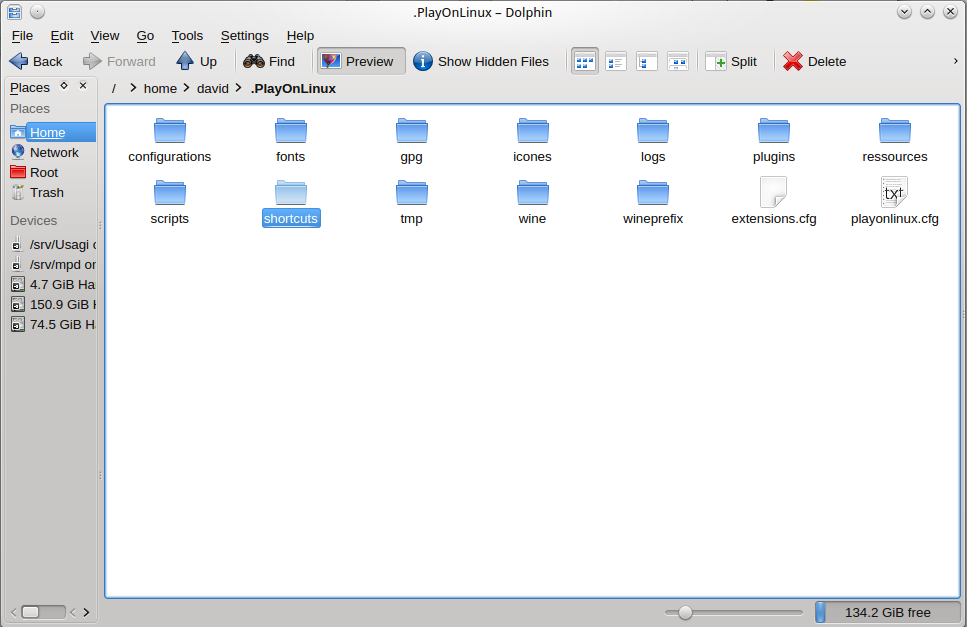
Task: Open the plugins folder
Action: 774,141
